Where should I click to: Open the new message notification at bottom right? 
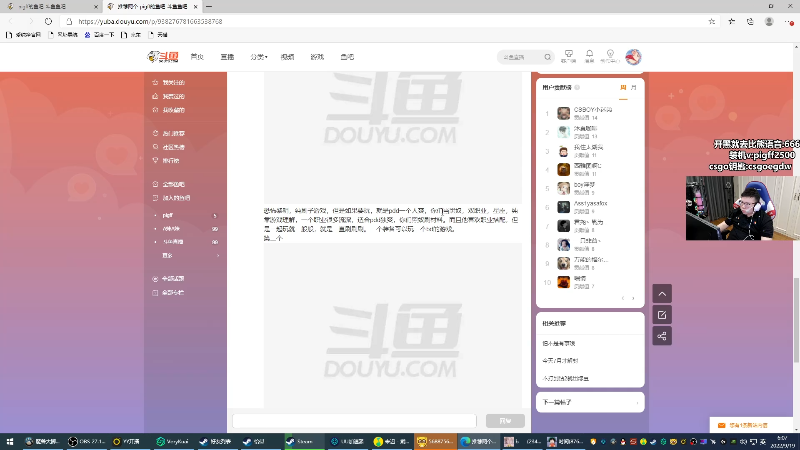pos(749,425)
